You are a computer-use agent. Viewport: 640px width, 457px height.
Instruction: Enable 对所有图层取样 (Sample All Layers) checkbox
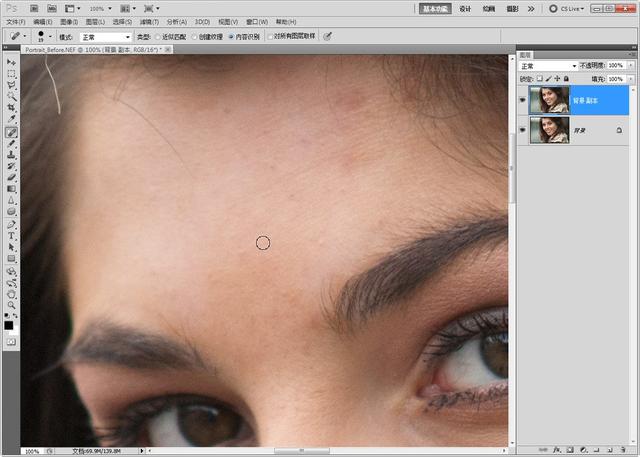(x=270, y=36)
